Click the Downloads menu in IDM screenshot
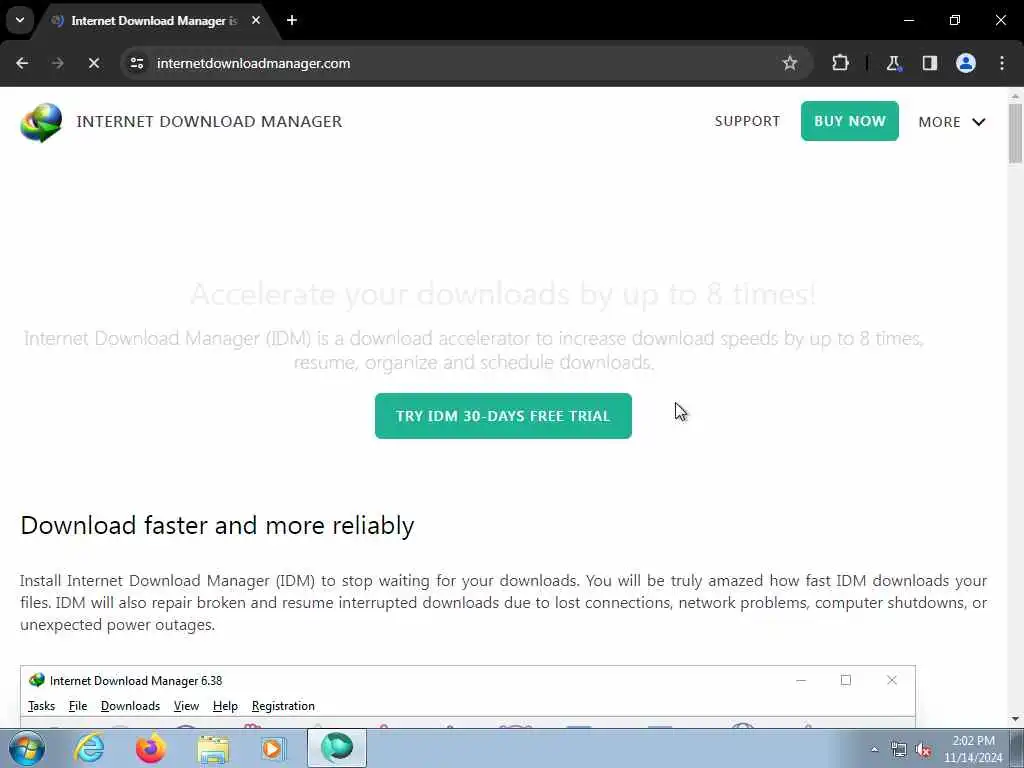 coord(130,706)
